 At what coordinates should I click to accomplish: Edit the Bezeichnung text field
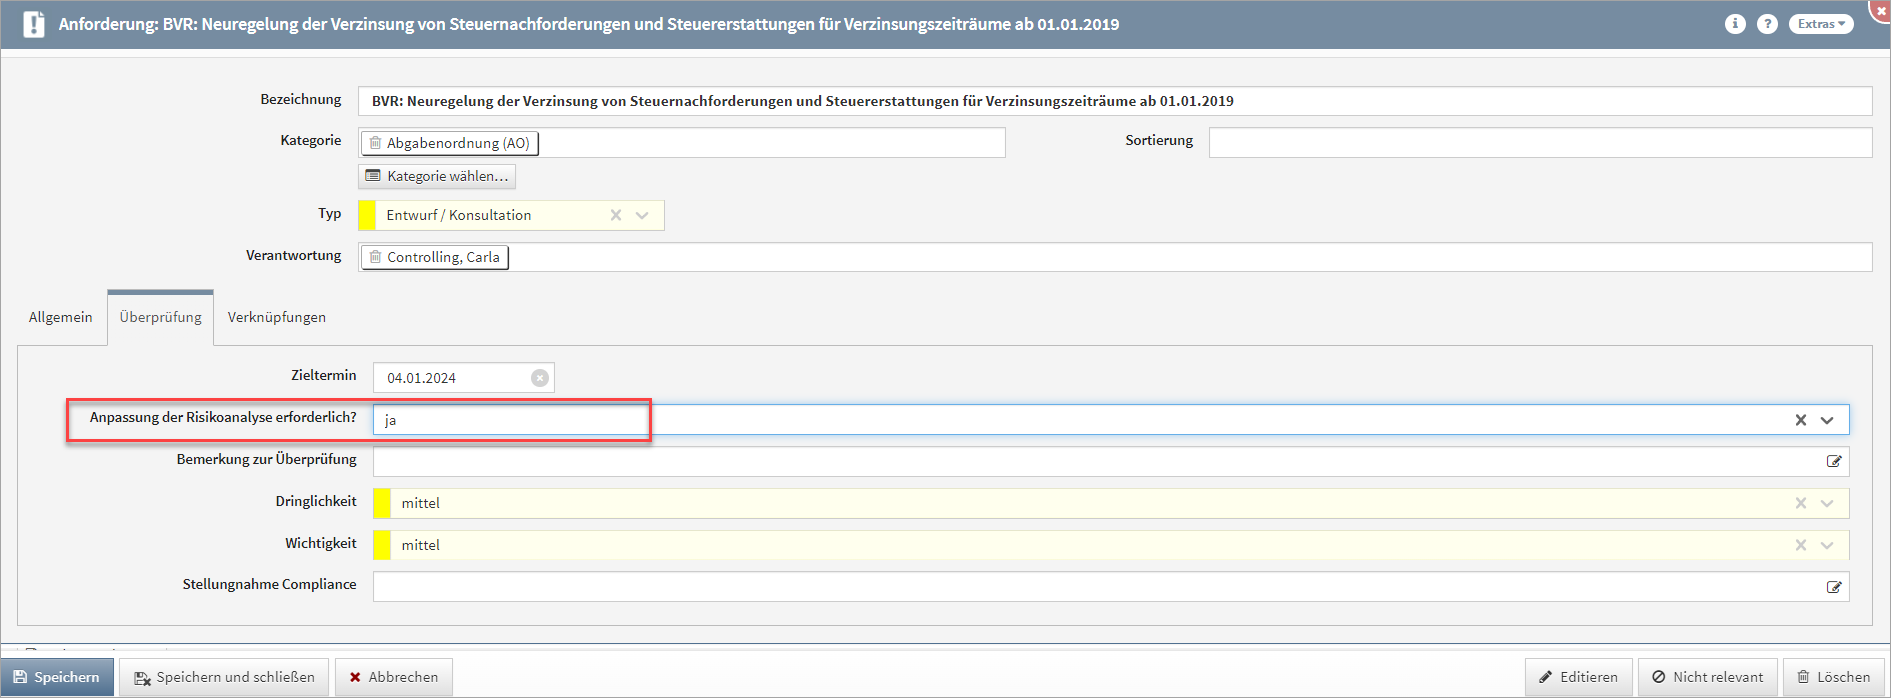point(1115,101)
